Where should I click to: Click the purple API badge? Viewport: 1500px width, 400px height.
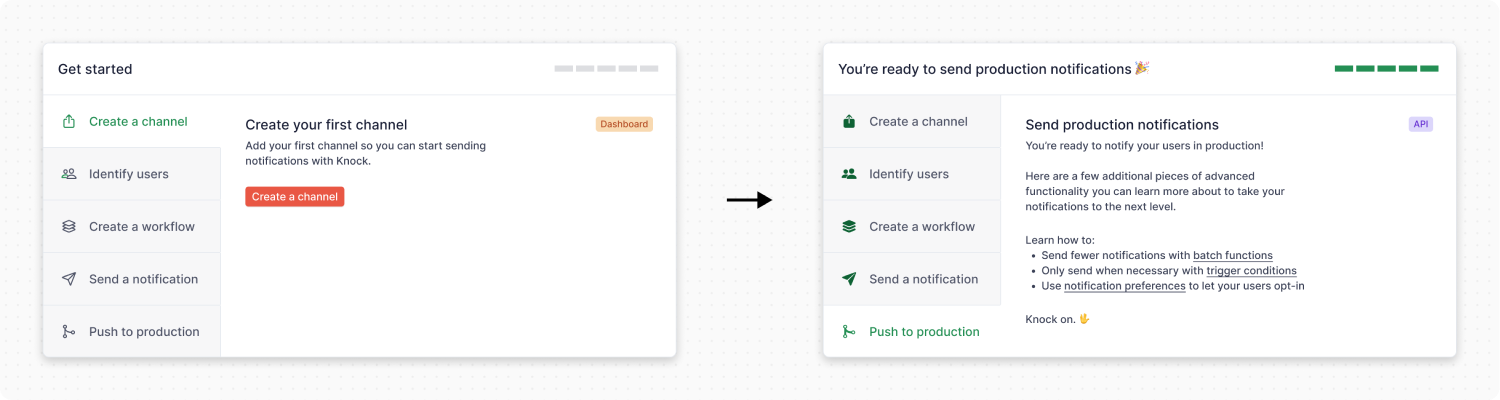[1420, 125]
